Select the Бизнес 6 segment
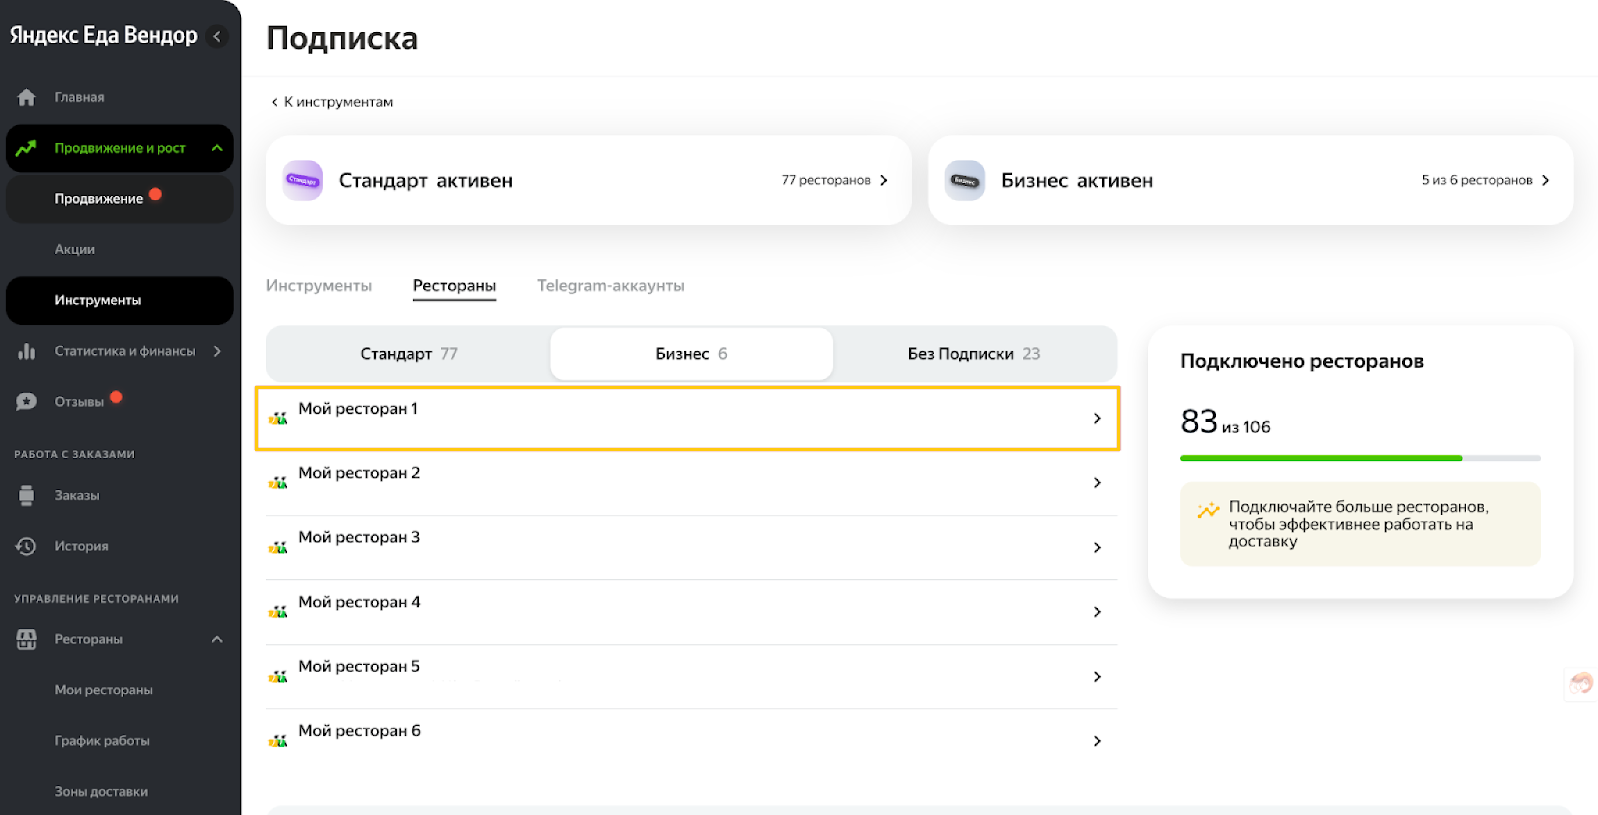The height and width of the screenshot is (815, 1598). pyautogui.click(x=692, y=354)
